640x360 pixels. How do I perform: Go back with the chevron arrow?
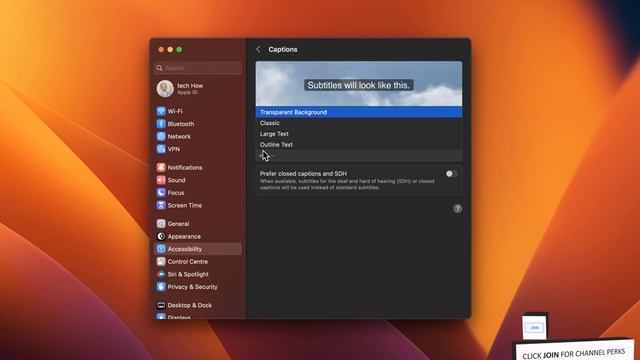258,49
